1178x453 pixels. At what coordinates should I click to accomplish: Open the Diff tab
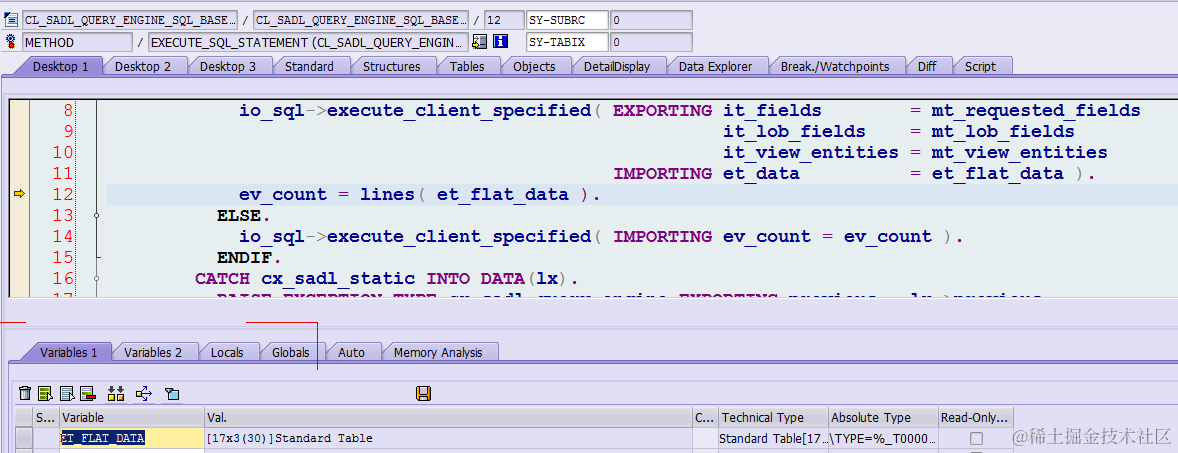click(x=927, y=66)
